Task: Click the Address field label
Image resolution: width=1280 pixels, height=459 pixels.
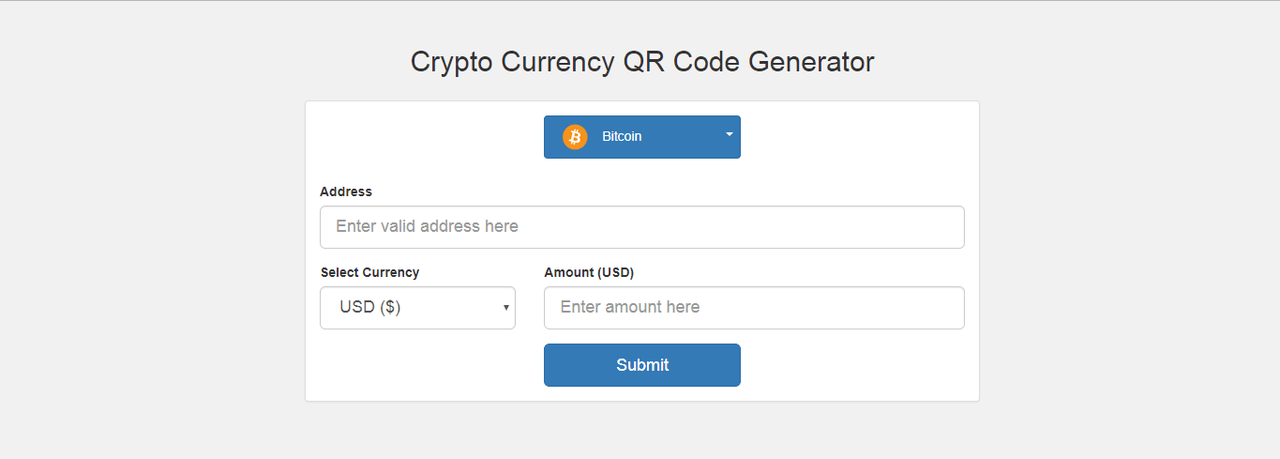Action: 346,191
